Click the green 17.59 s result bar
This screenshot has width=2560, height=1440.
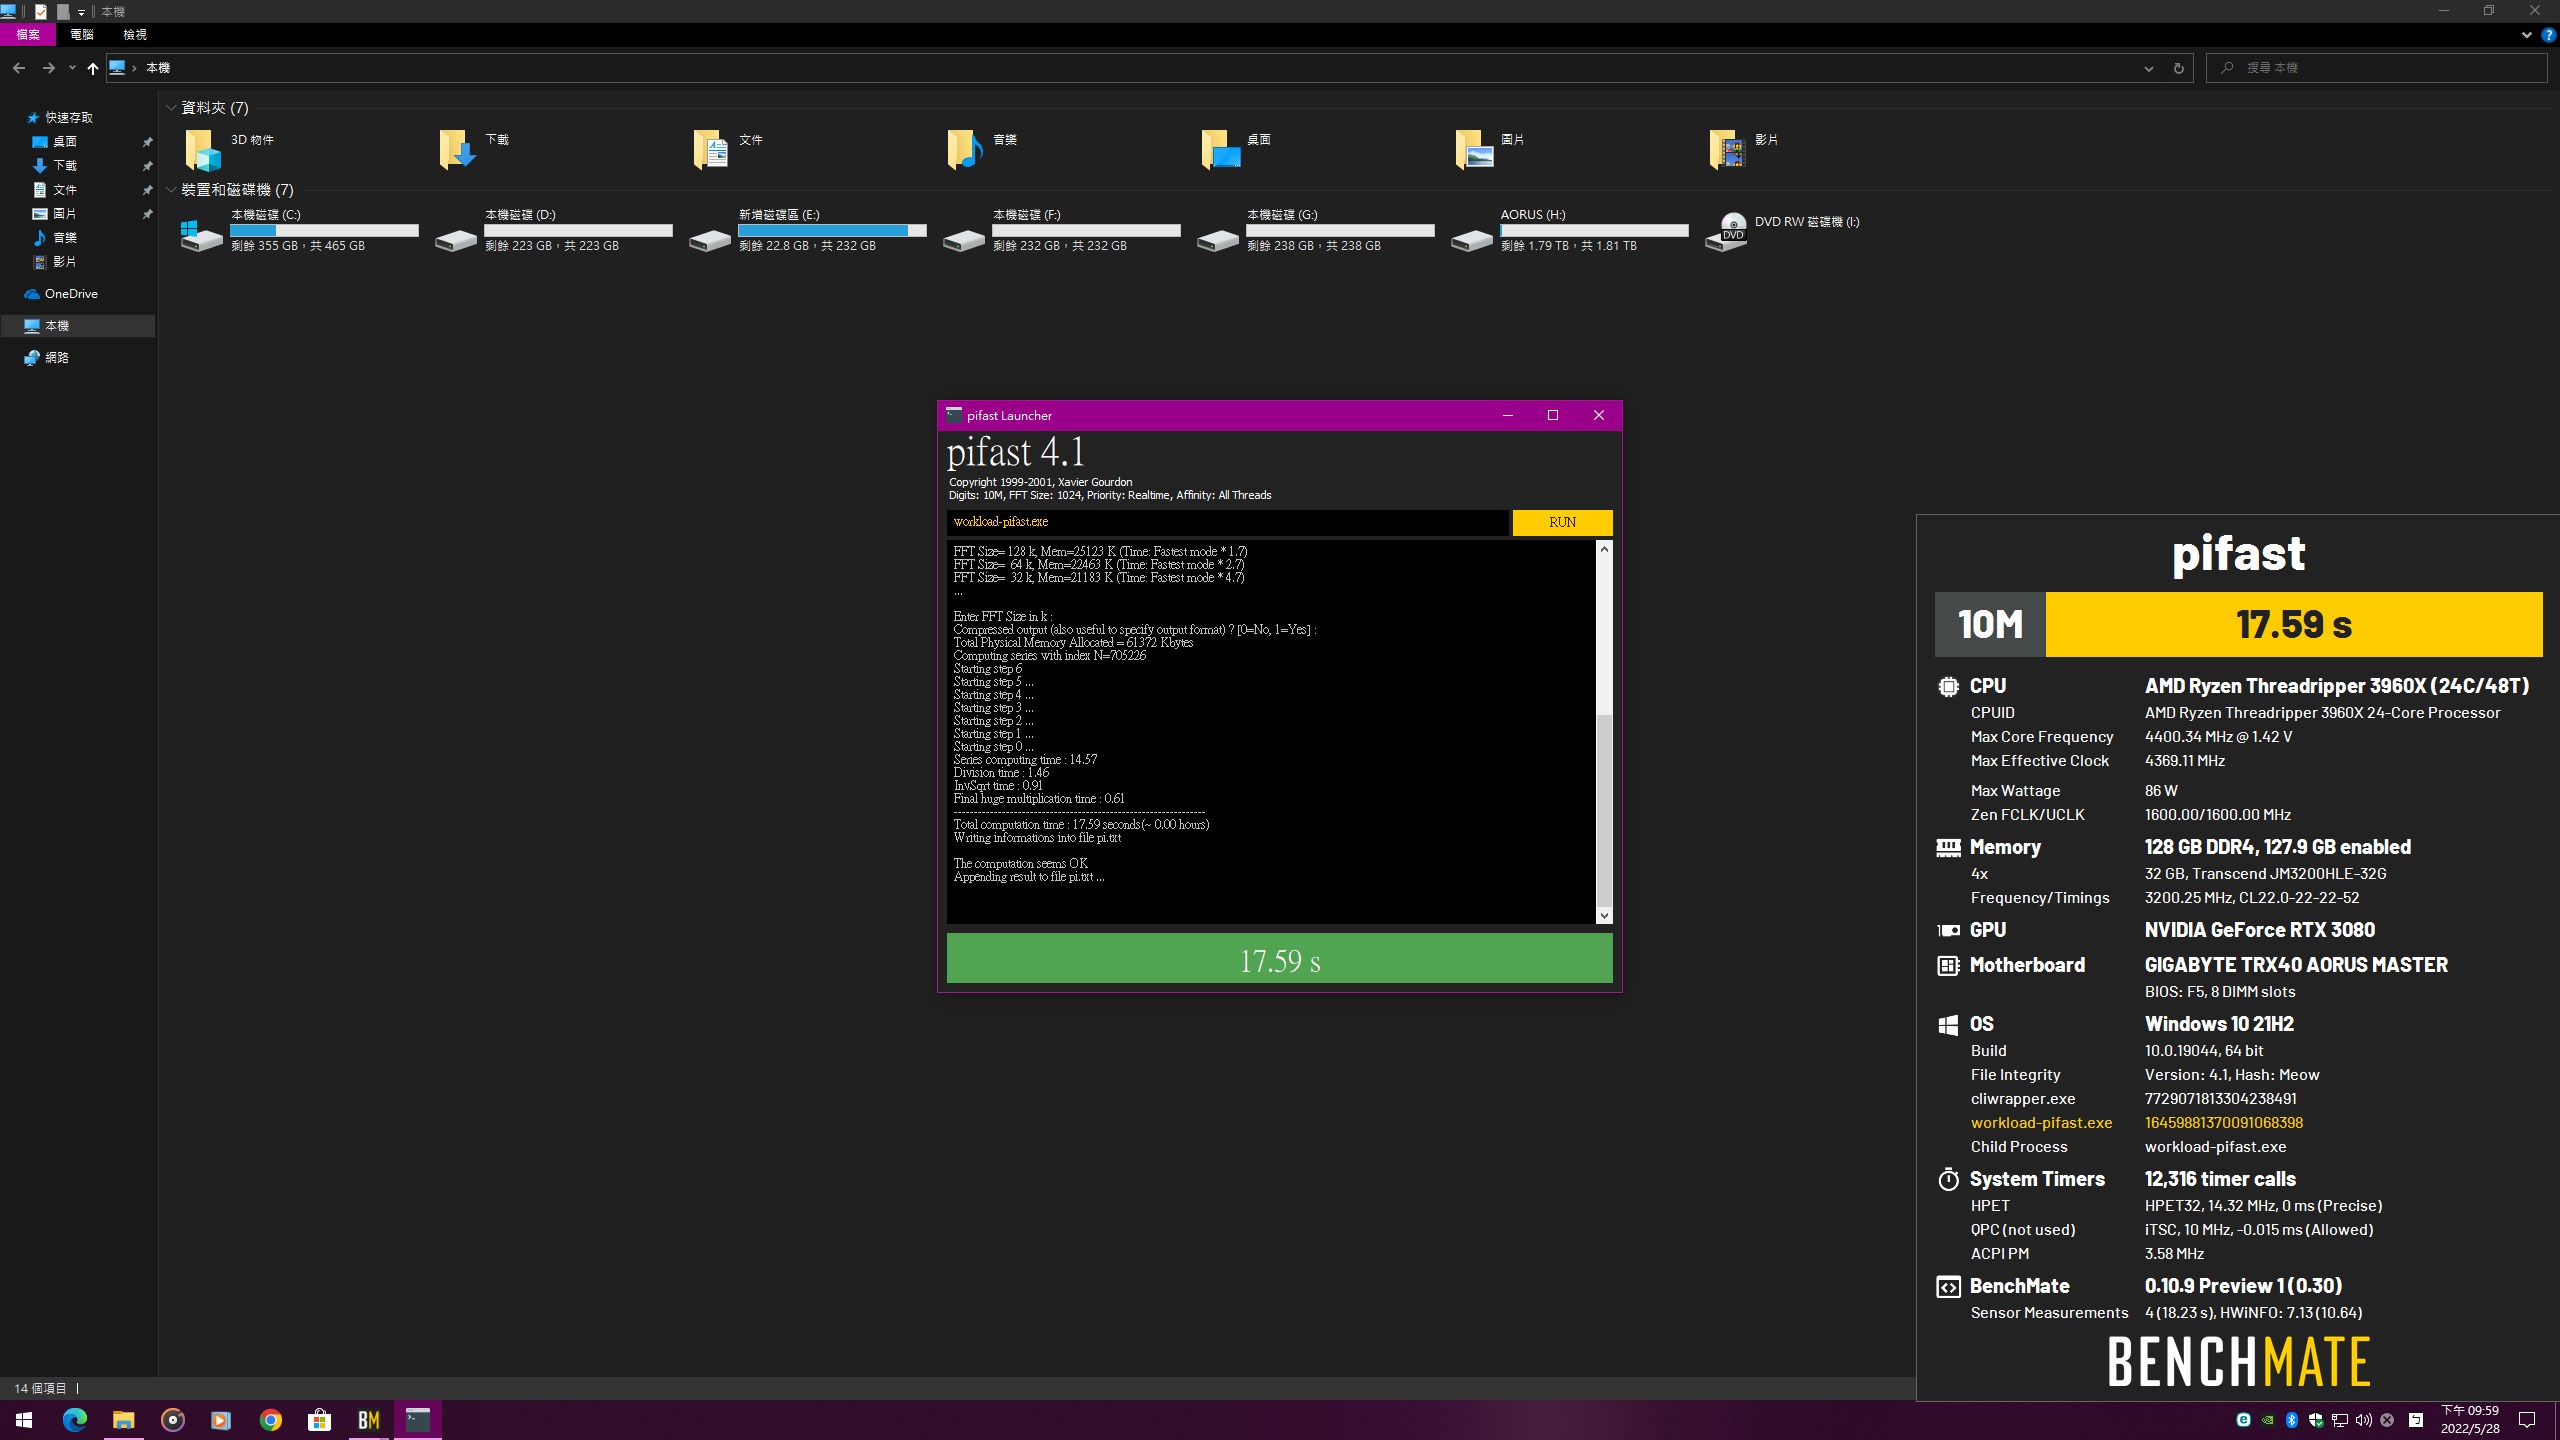(1279, 959)
